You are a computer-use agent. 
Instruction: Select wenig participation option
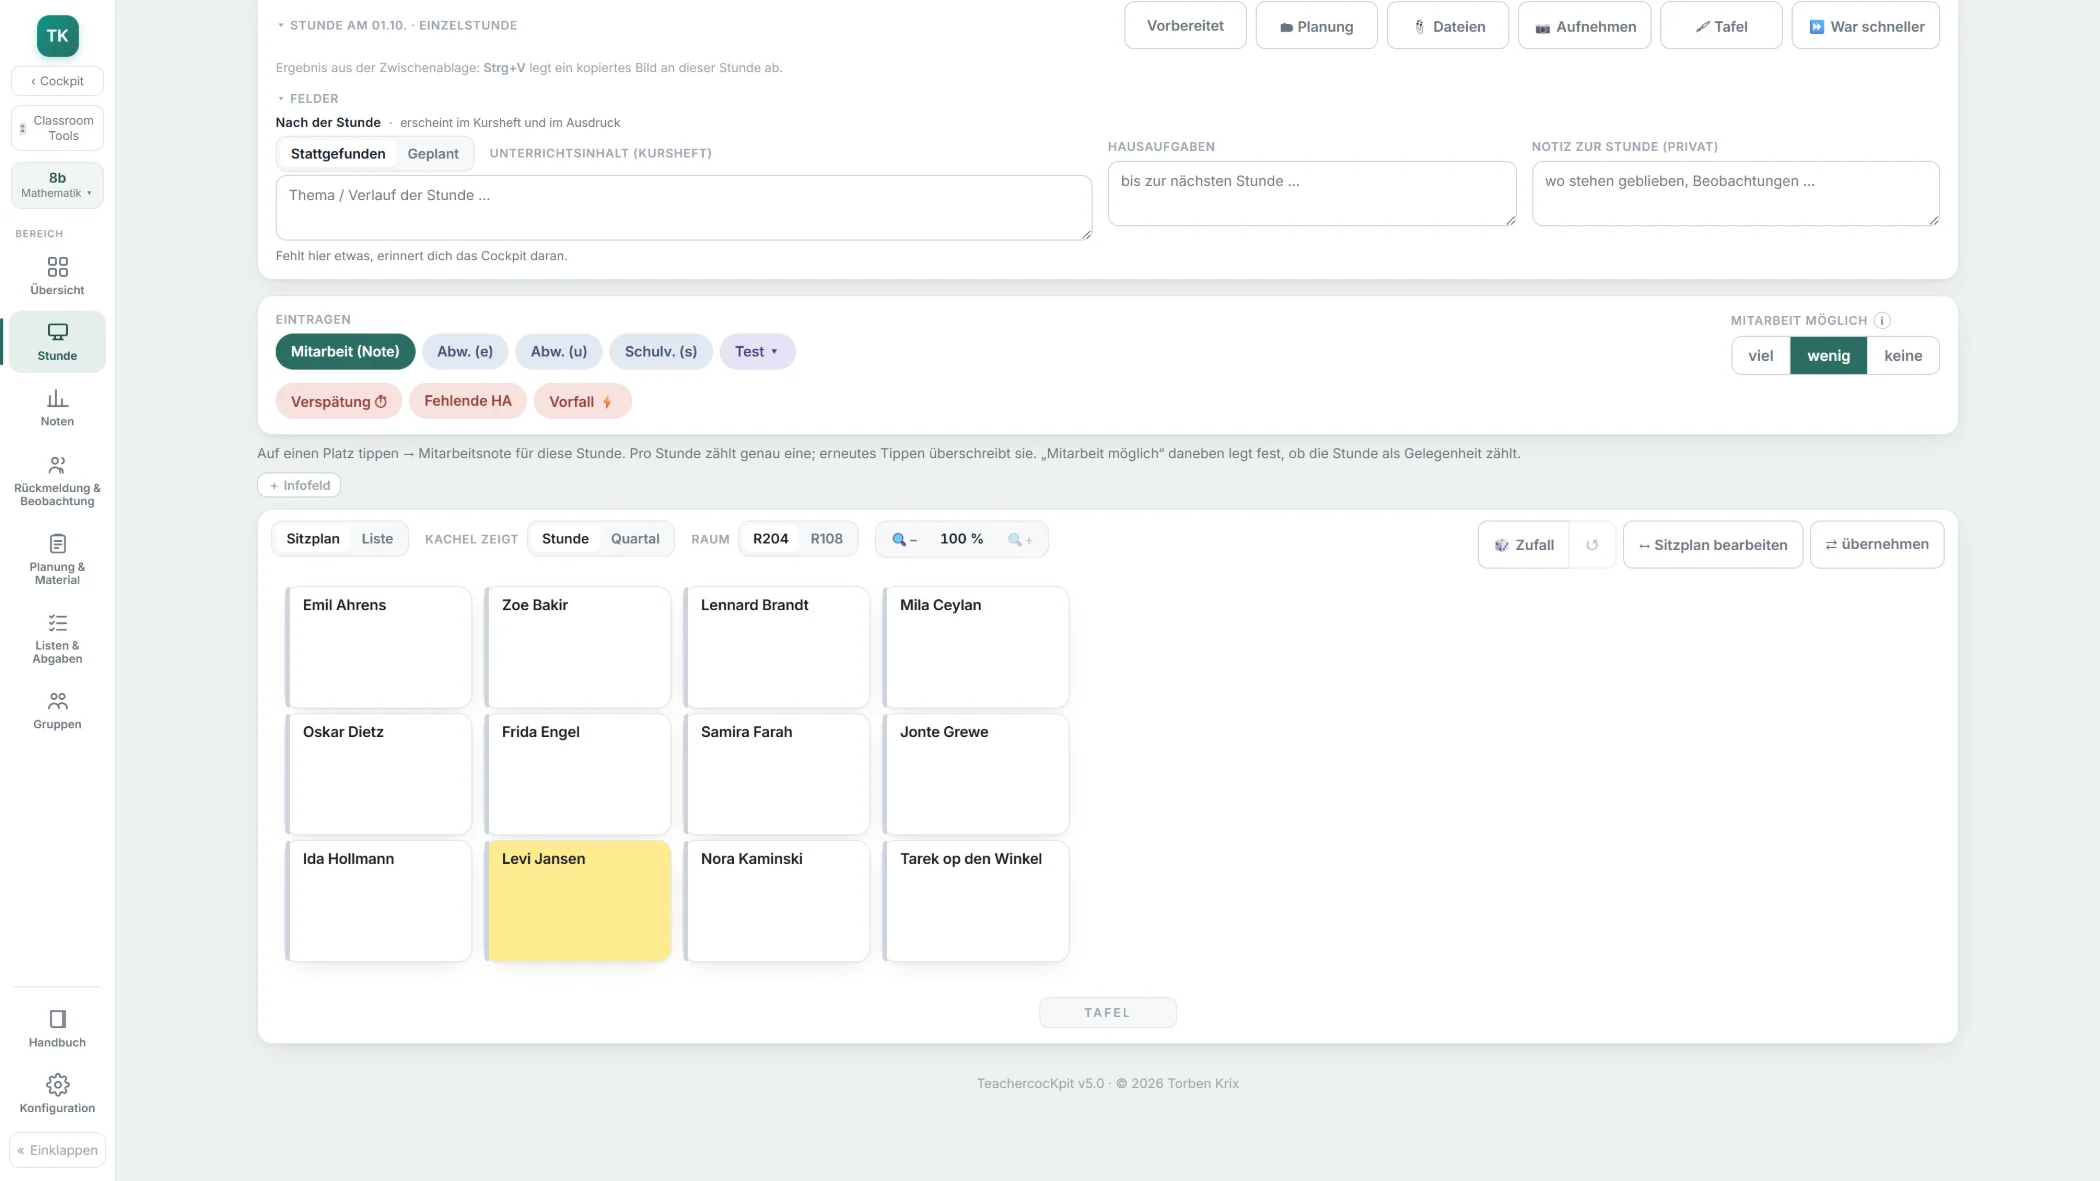pyautogui.click(x=1828, y=356)
